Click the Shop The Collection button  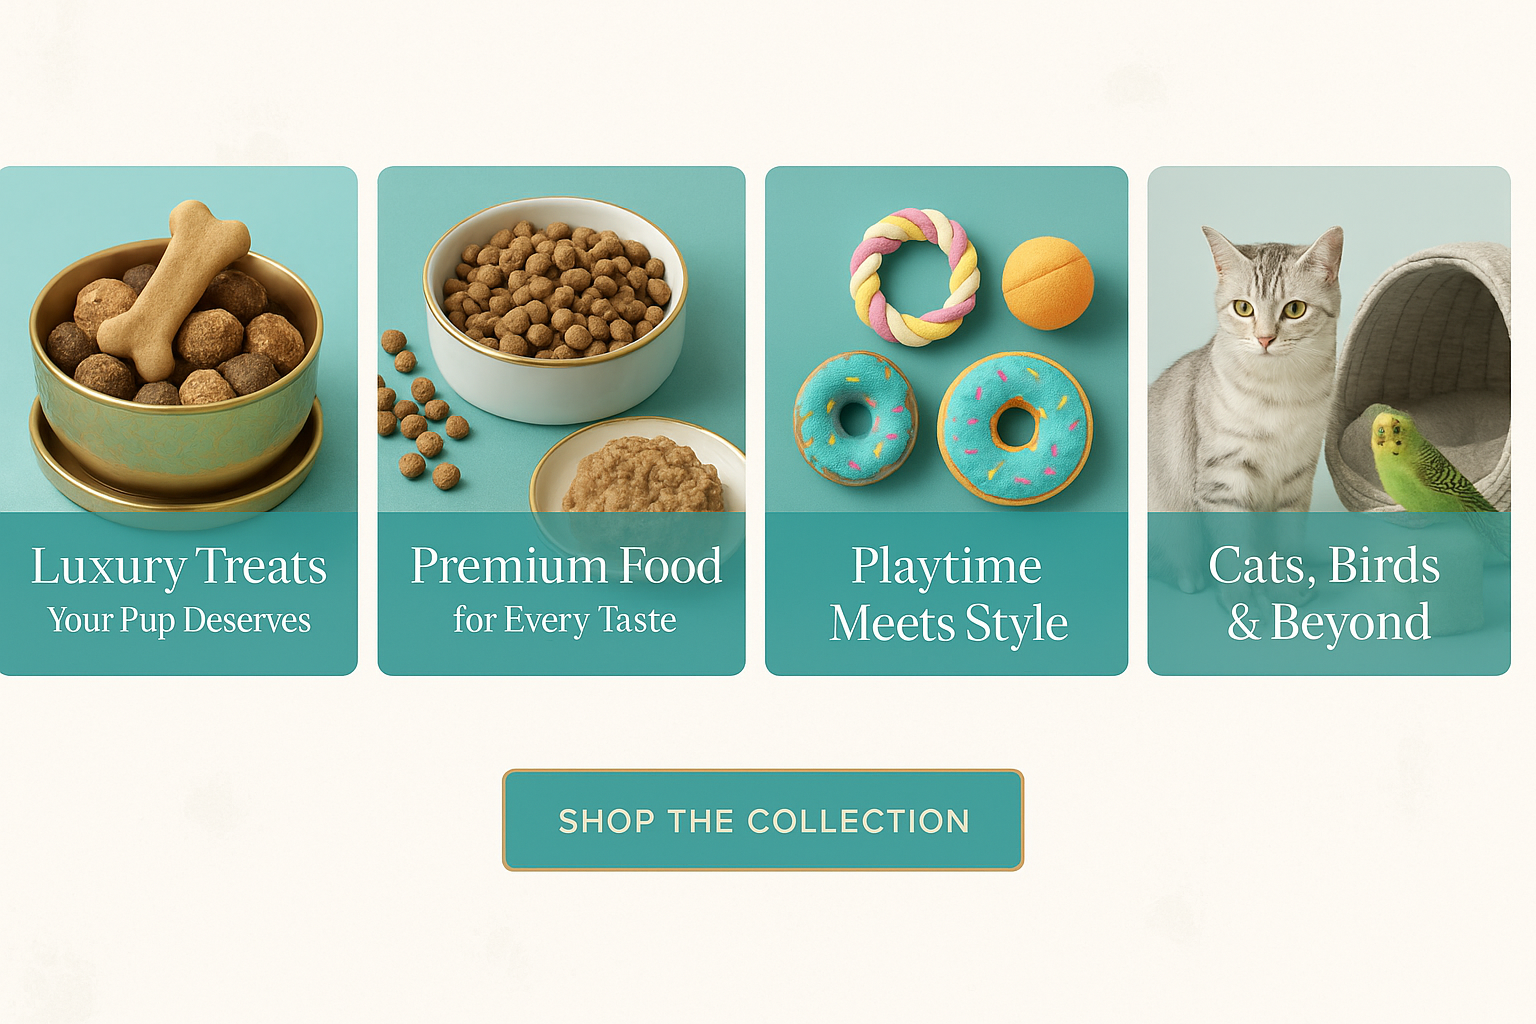[x=763, y=820]
